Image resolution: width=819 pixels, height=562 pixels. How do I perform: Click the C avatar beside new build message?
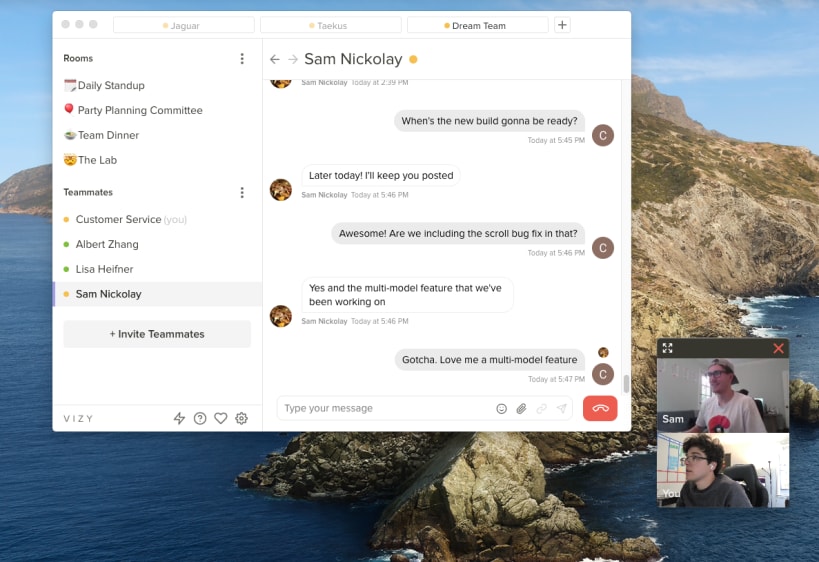point(603,136)
